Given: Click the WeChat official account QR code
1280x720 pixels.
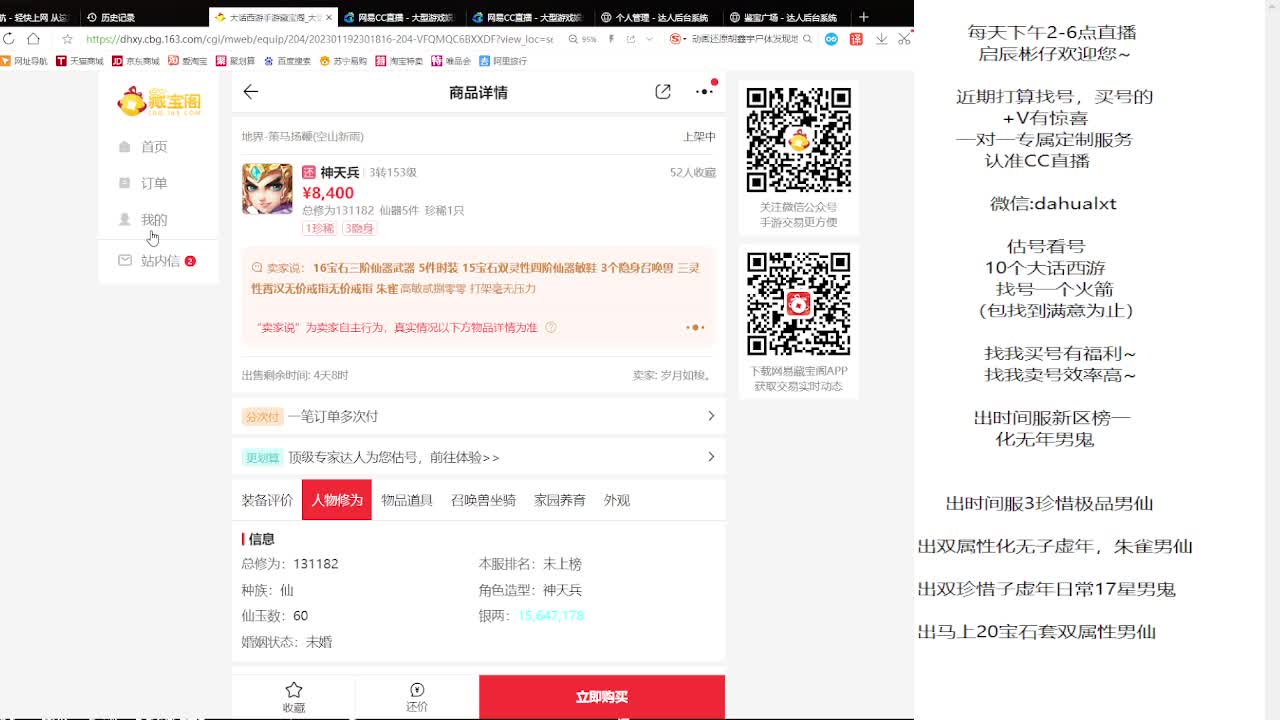Looking at the screenshot, I should point(799,140).
